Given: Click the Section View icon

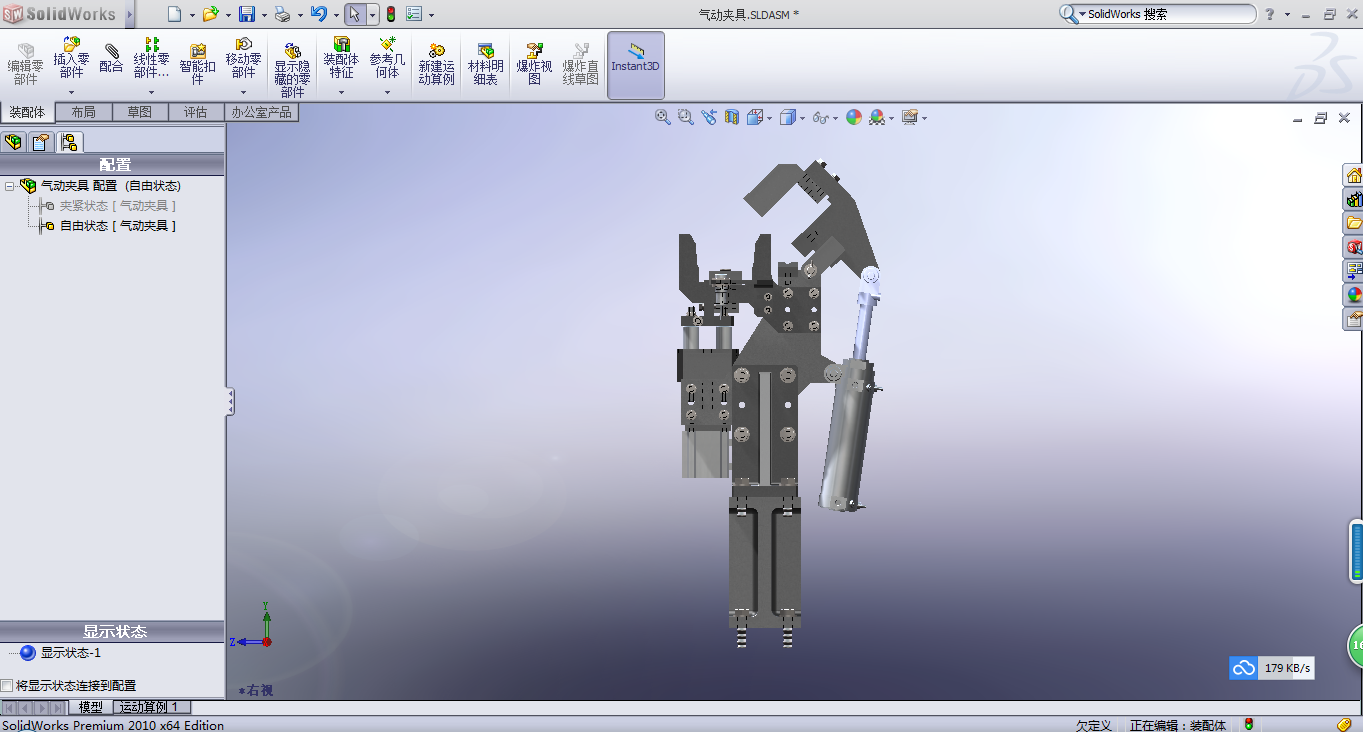Looking at the screenshot, I should [x=732, y=117].
